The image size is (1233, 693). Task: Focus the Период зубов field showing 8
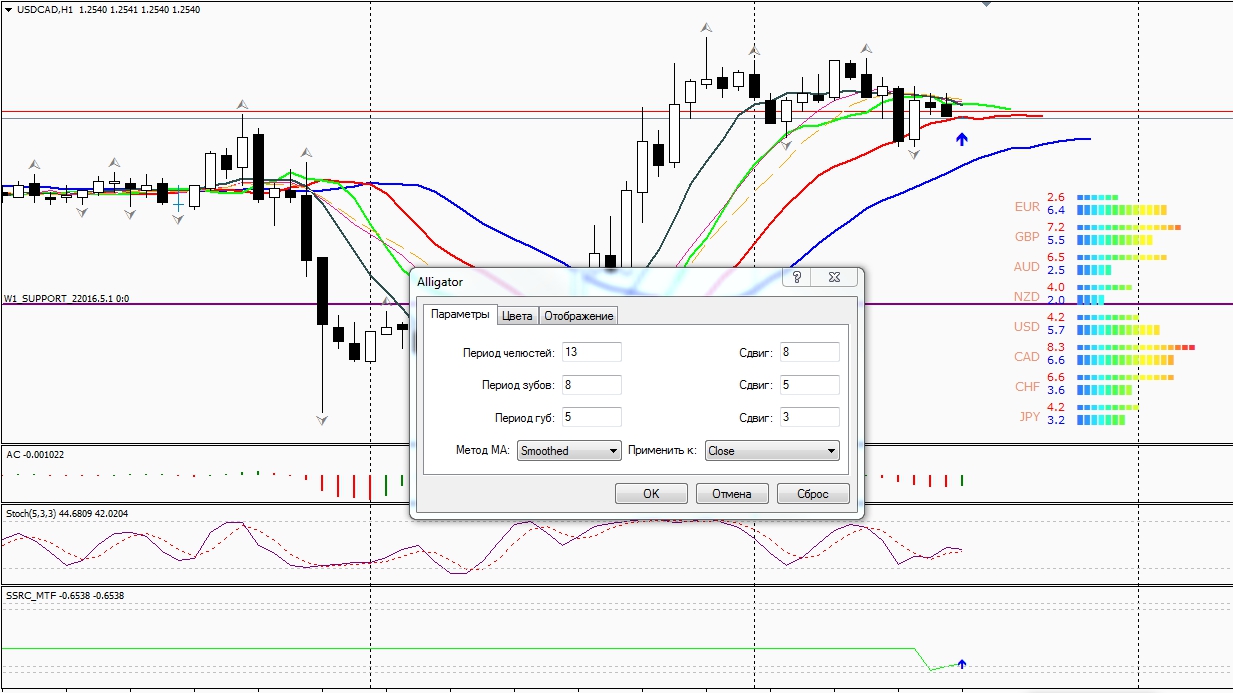pyautogui.click(x=591, y=385)
